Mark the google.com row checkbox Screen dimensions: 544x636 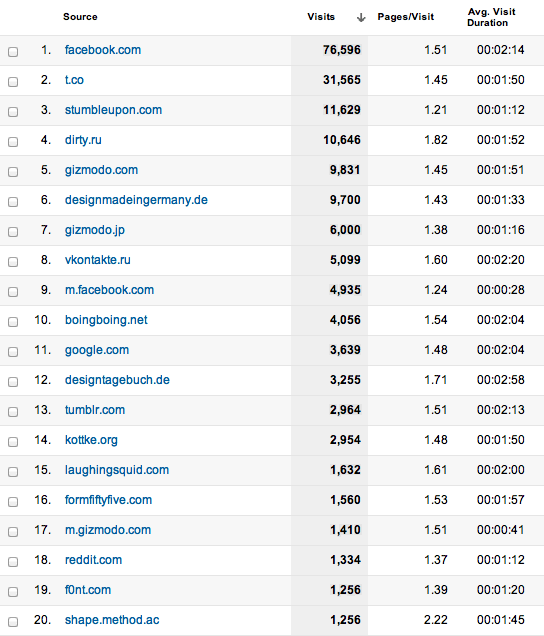click(13, 352)
